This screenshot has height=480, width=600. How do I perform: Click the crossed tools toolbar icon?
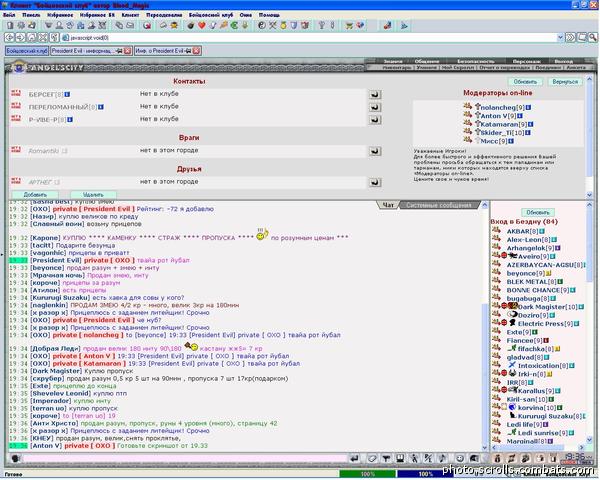pyautogui.click(x=272, y=26)
